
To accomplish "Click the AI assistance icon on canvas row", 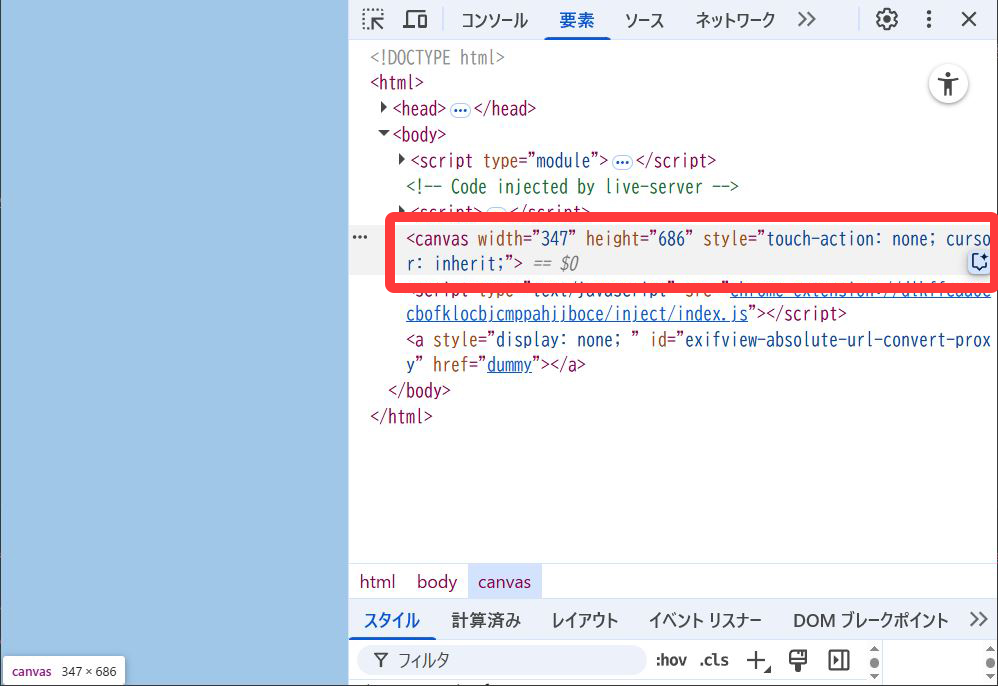I will [x=979, y=262].
